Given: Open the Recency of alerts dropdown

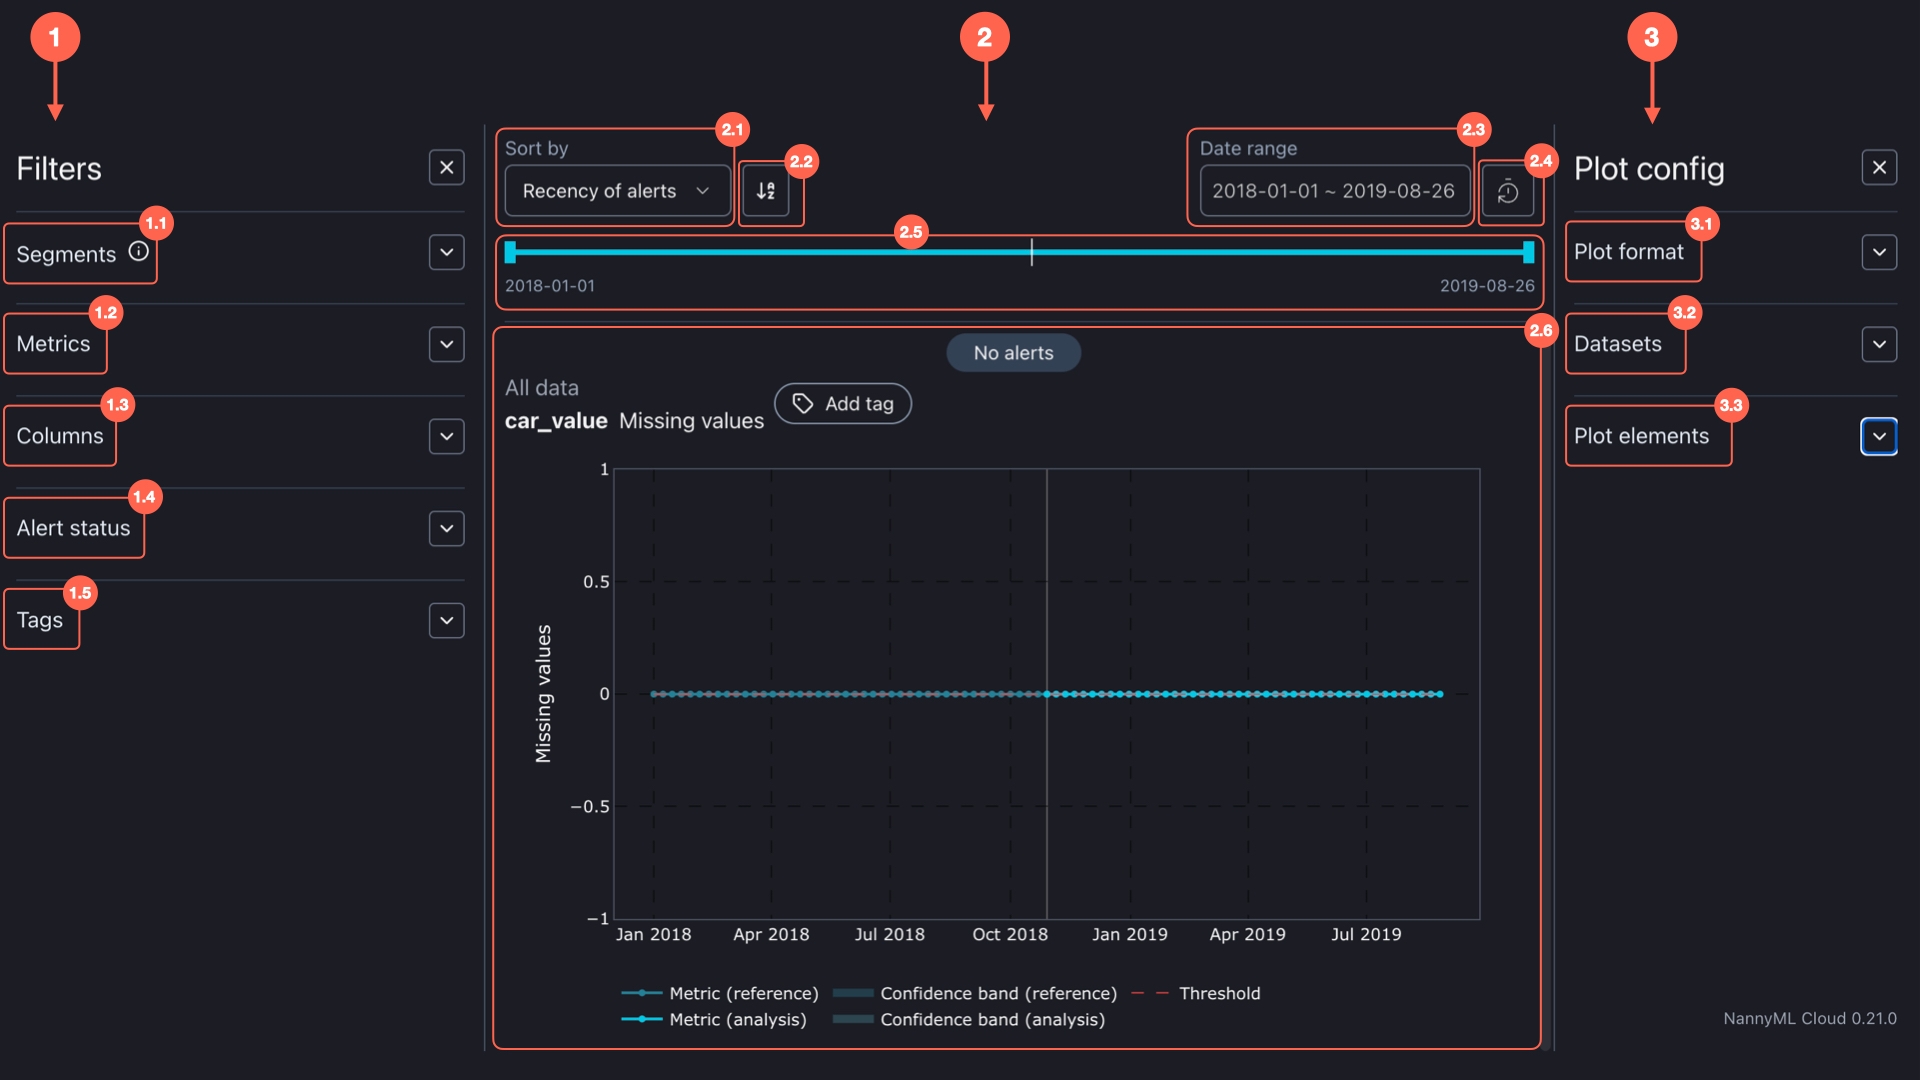Looking at the screenshot, I should pyautogui.click(x=616, y=191).
